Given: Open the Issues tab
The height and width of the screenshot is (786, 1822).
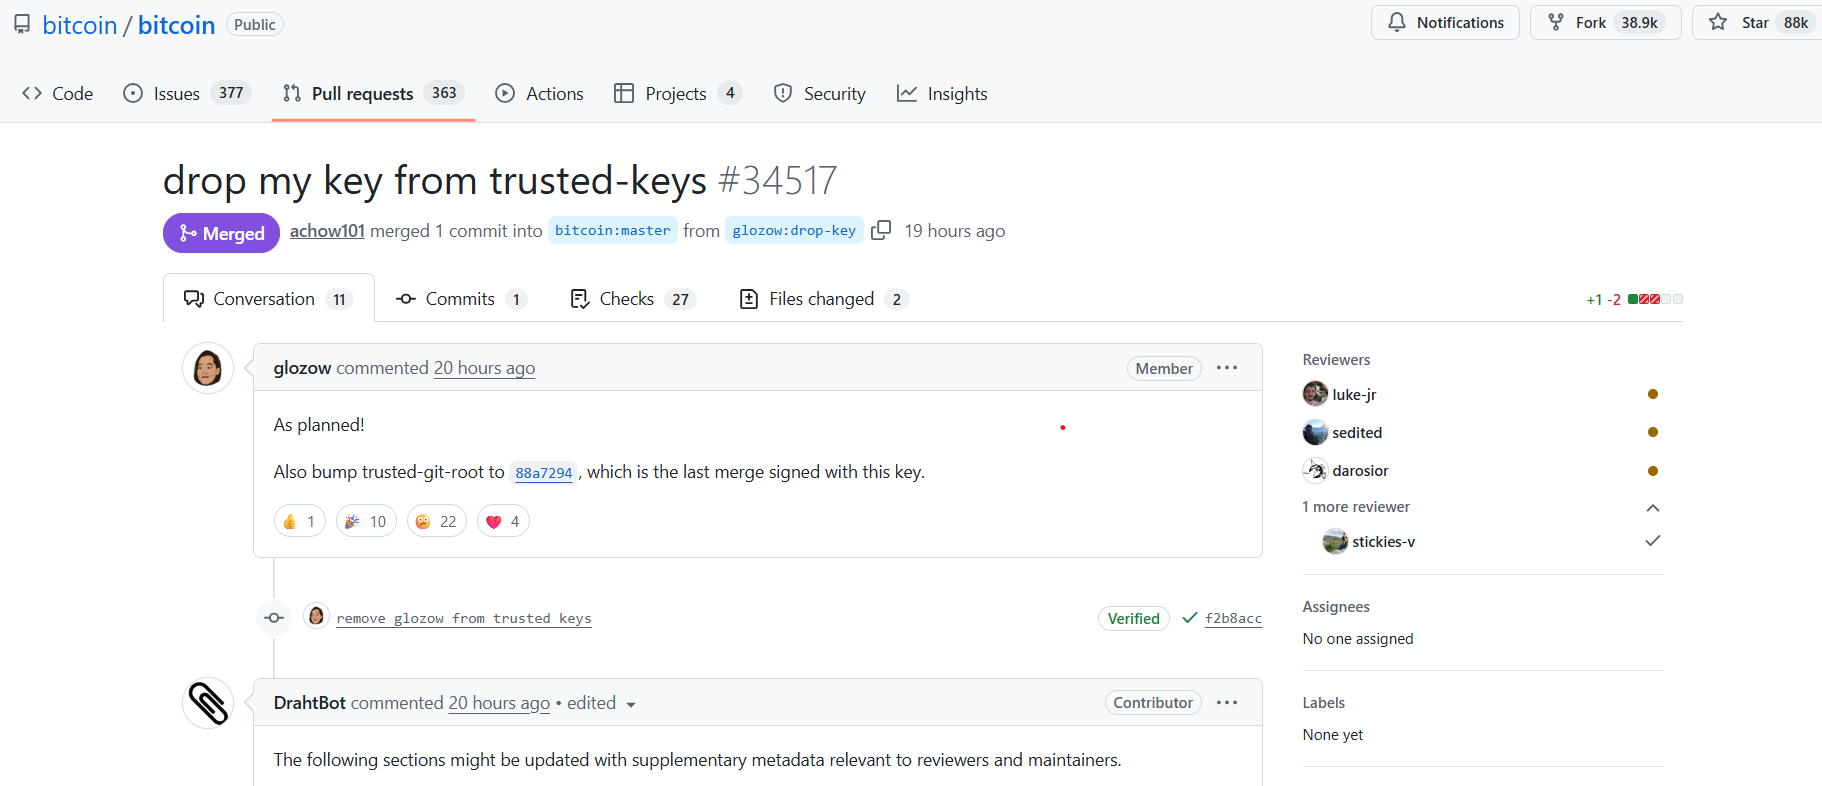Looking at the screenshot, I should 186,94.
